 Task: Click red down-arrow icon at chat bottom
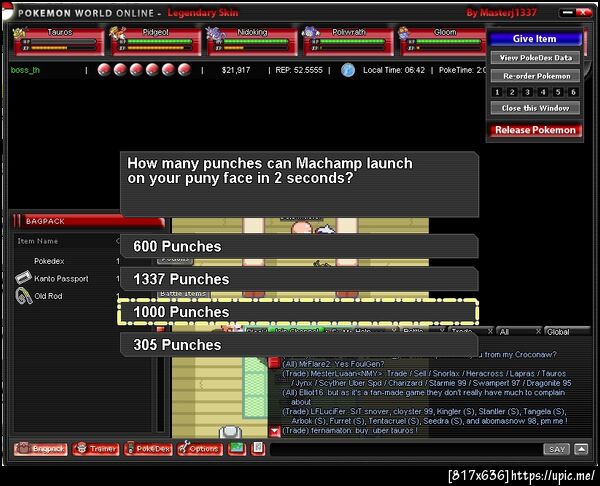[x=274, y=432]
